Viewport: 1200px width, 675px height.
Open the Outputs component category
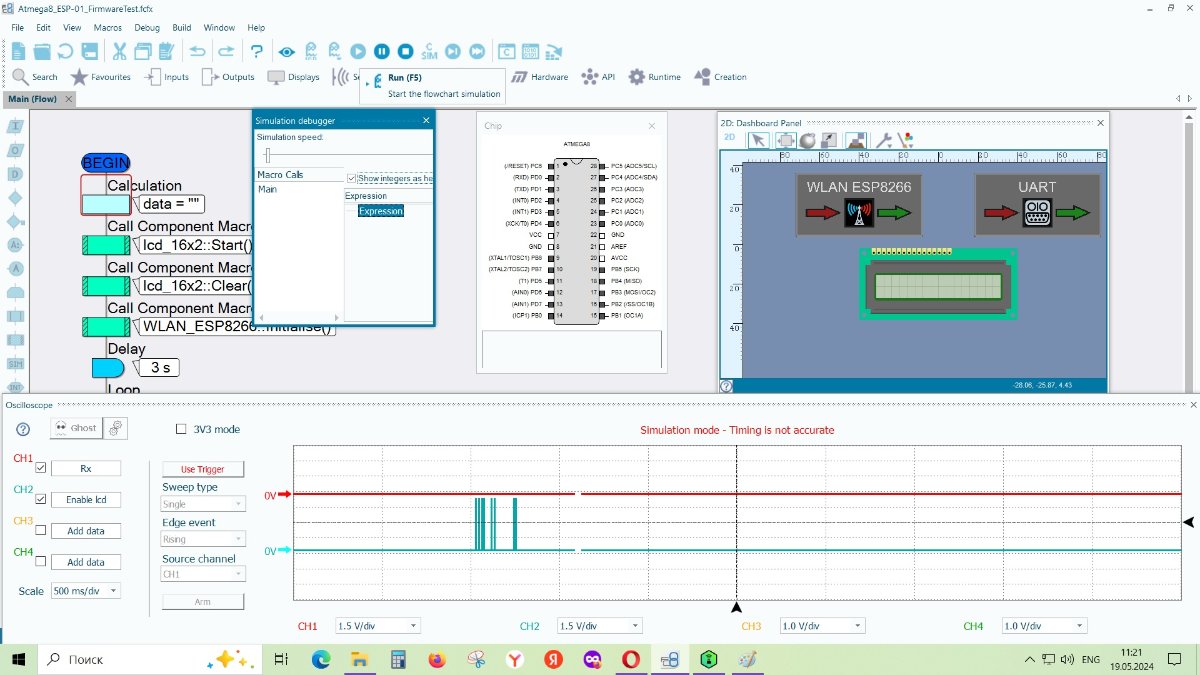pos(227,77)
